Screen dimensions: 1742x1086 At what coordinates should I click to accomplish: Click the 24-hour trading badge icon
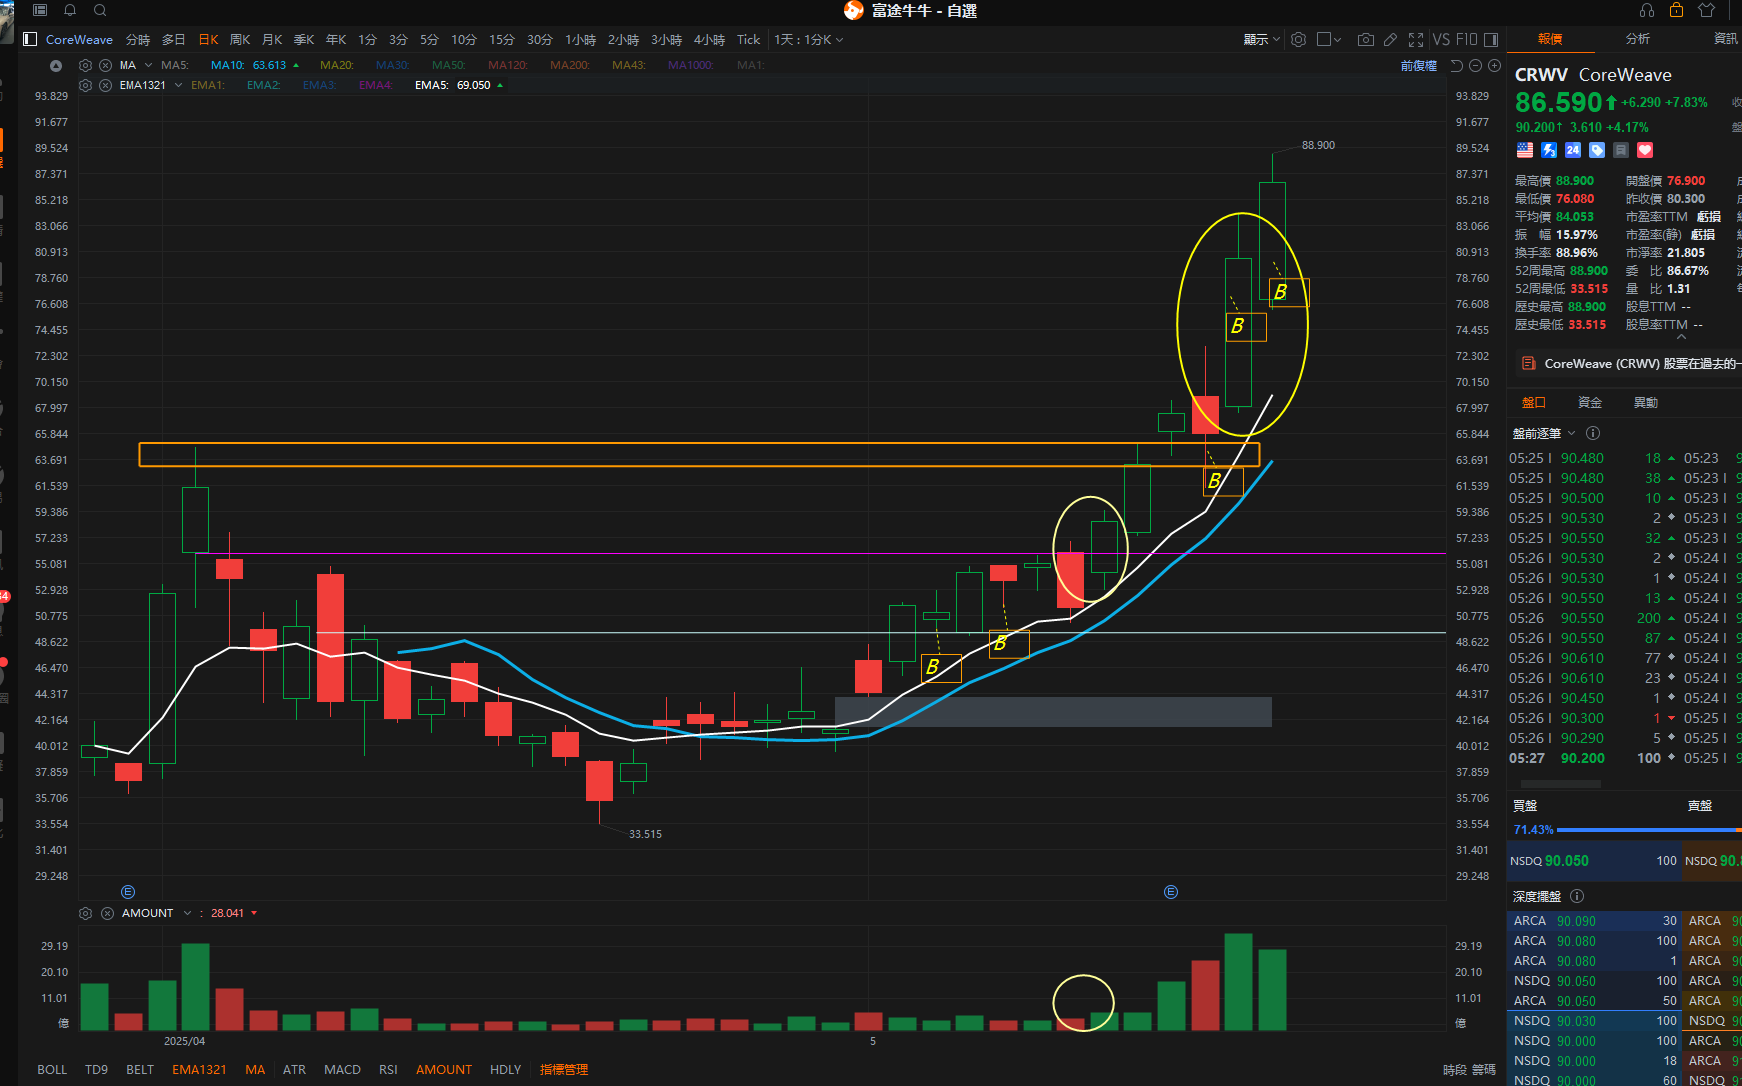tap(1573, 150)
